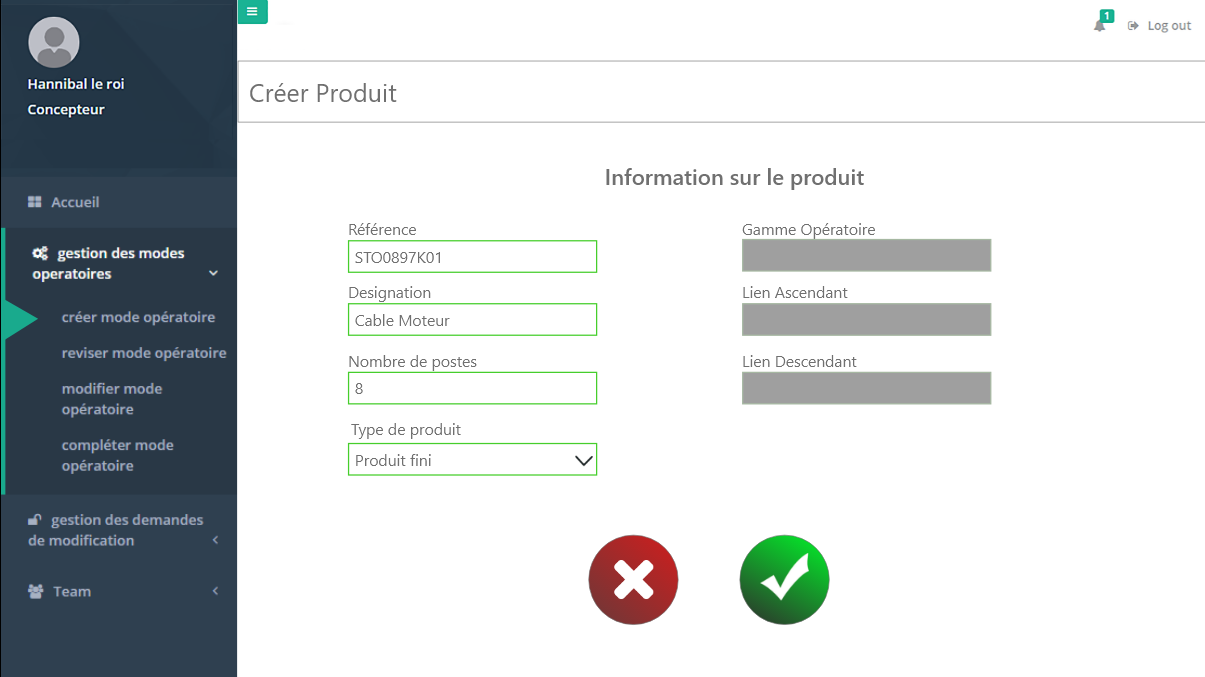
Task: Expand the Team menu chevron
Action: tap(215, 591)
